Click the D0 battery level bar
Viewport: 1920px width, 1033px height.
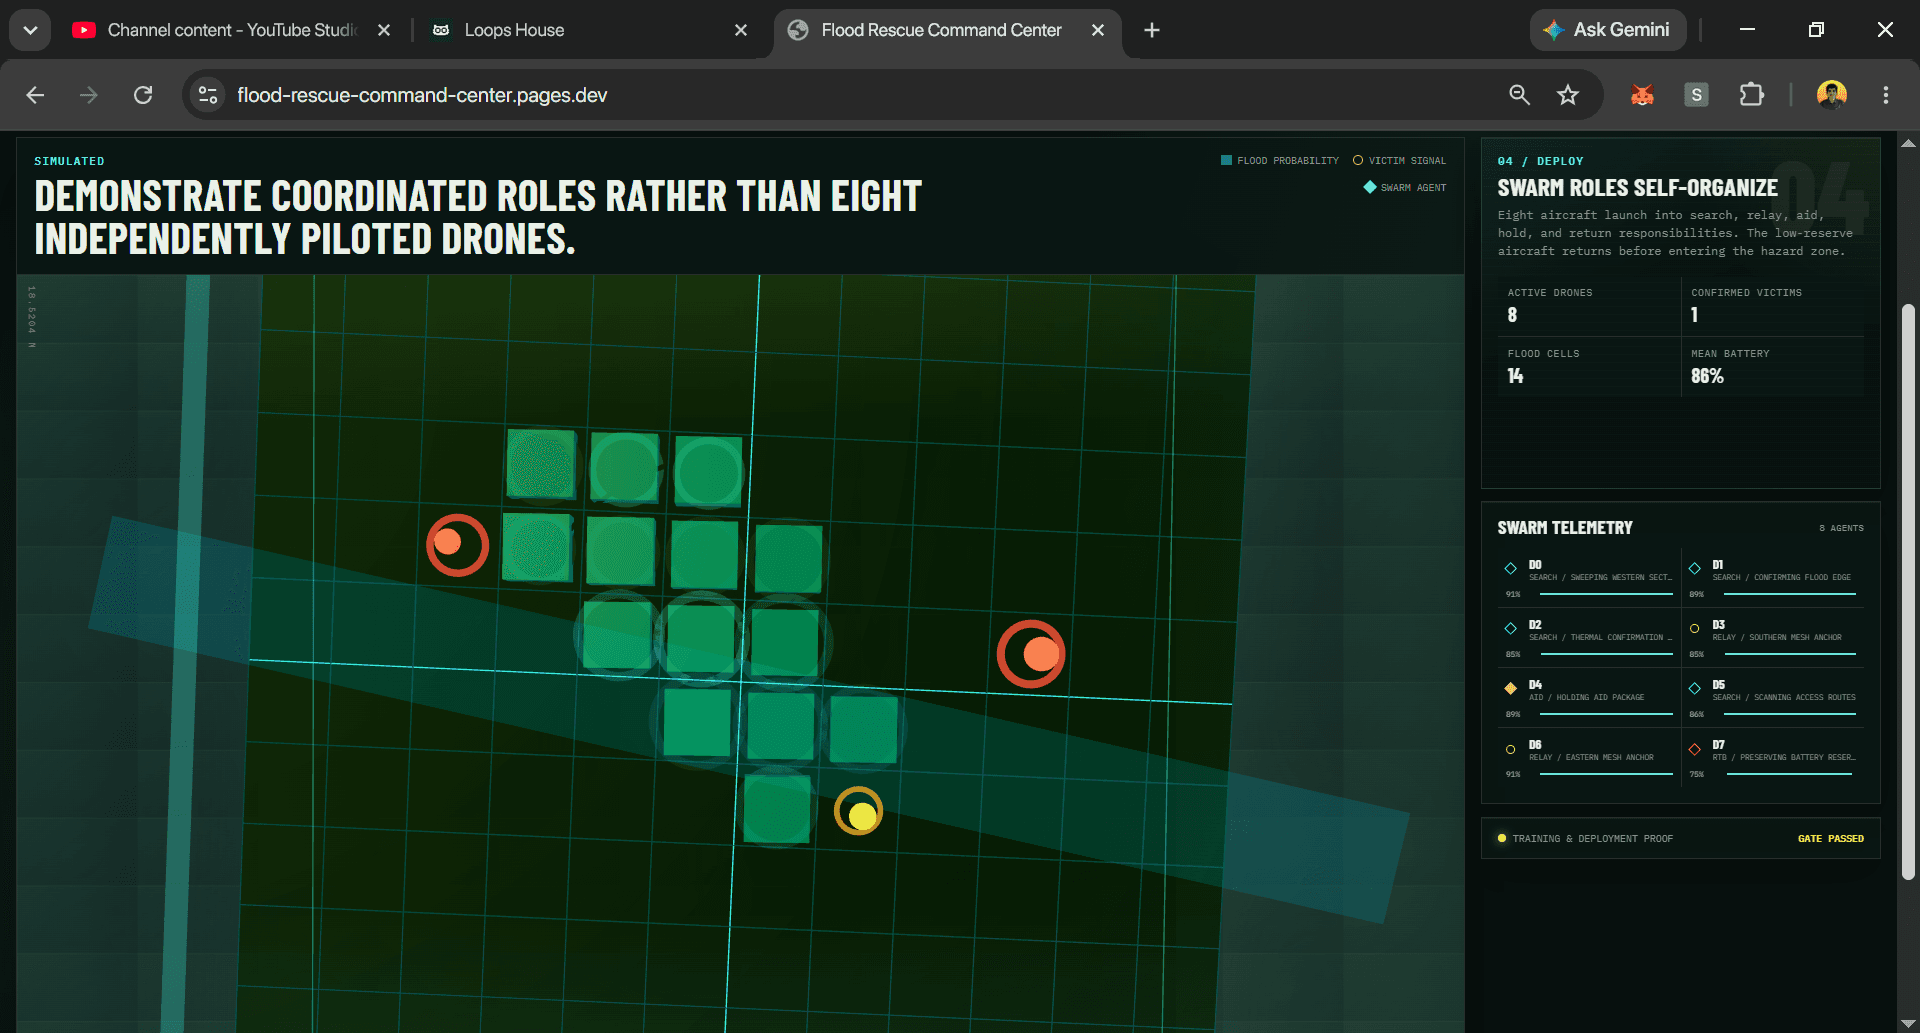click(x=1606, y=594)
